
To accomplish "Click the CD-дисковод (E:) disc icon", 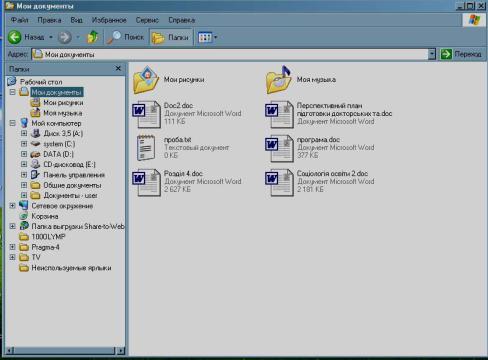I will pos(35,164).
